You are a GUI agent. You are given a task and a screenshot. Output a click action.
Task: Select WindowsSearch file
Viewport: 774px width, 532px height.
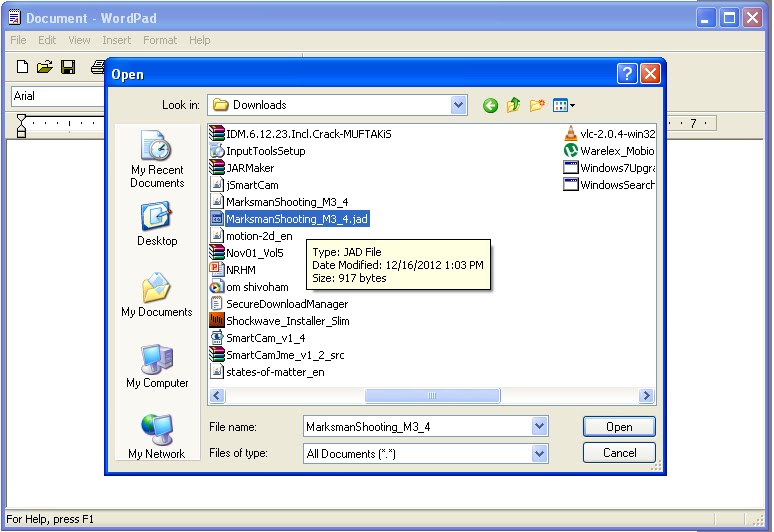[610, 185]
